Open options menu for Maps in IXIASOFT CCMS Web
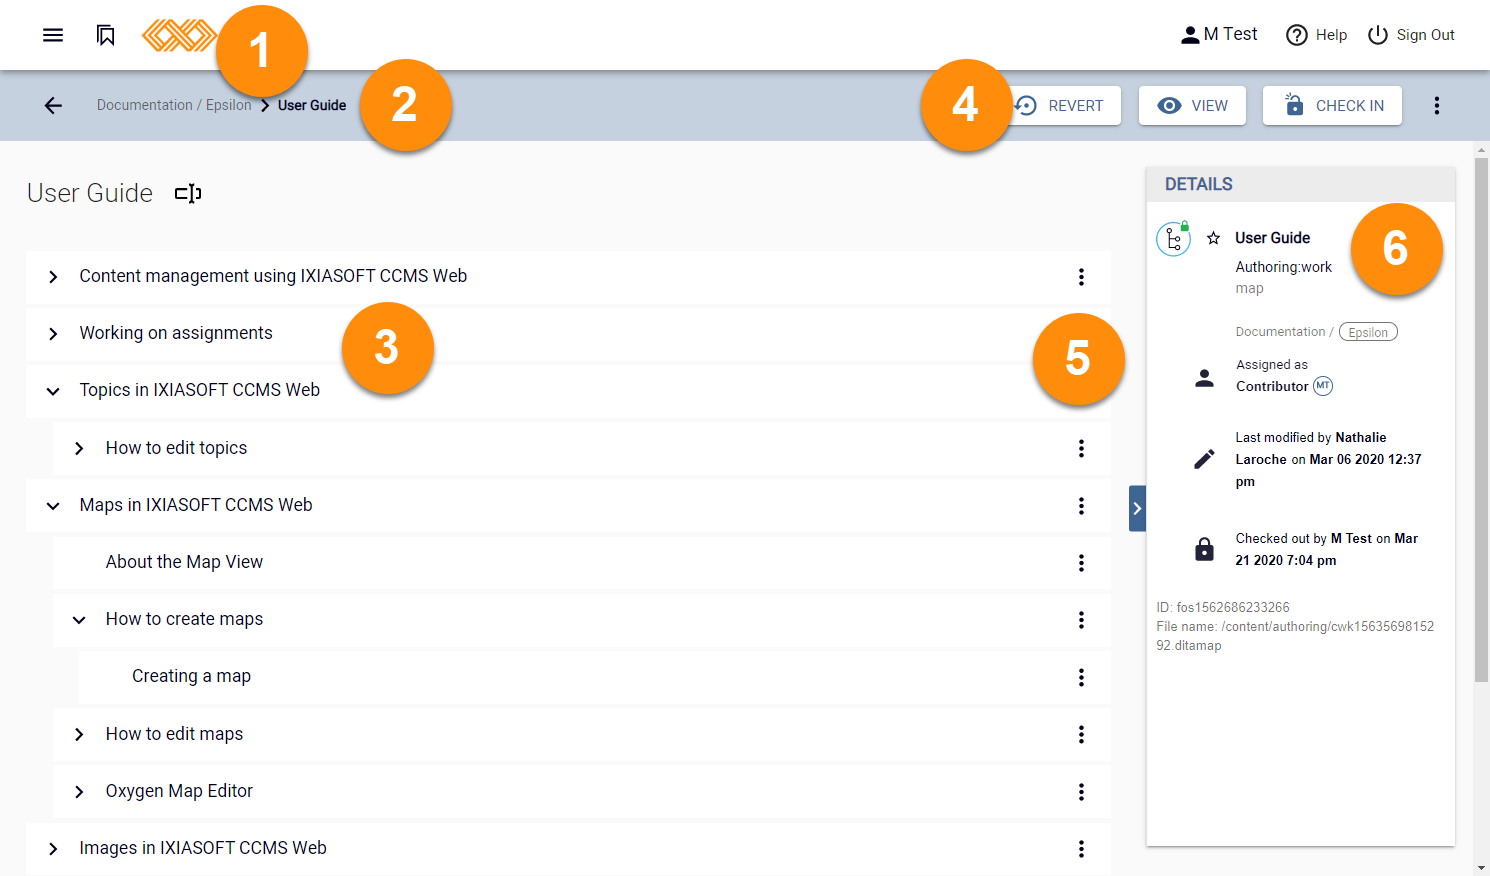This screenshot has width=1490, height=876. click(x=1081, y=506)
